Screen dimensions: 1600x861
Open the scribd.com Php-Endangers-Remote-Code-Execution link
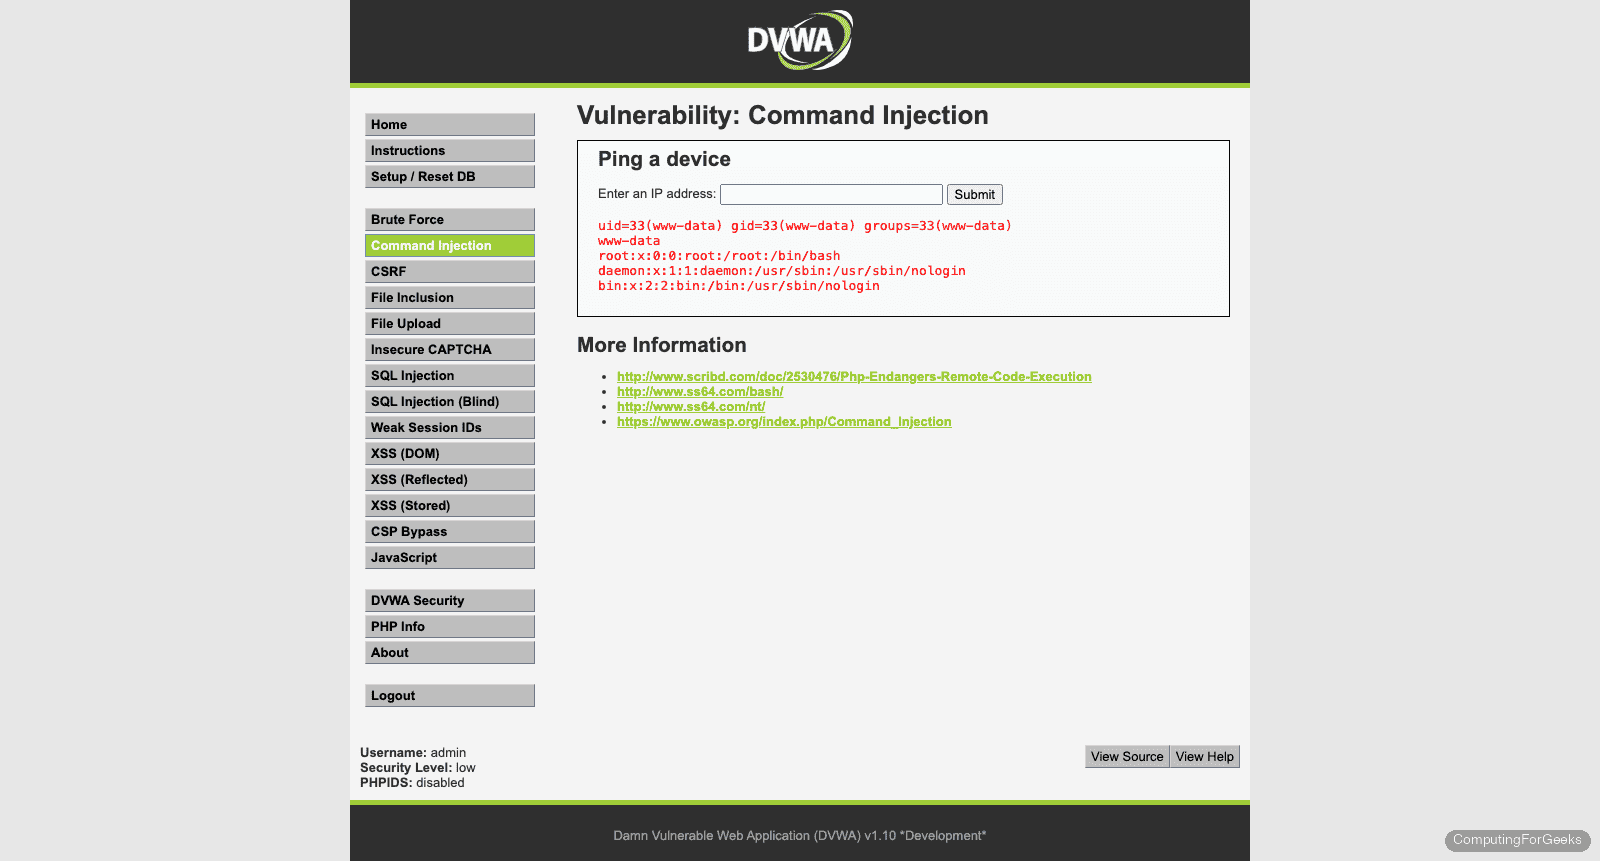[854, 377]
